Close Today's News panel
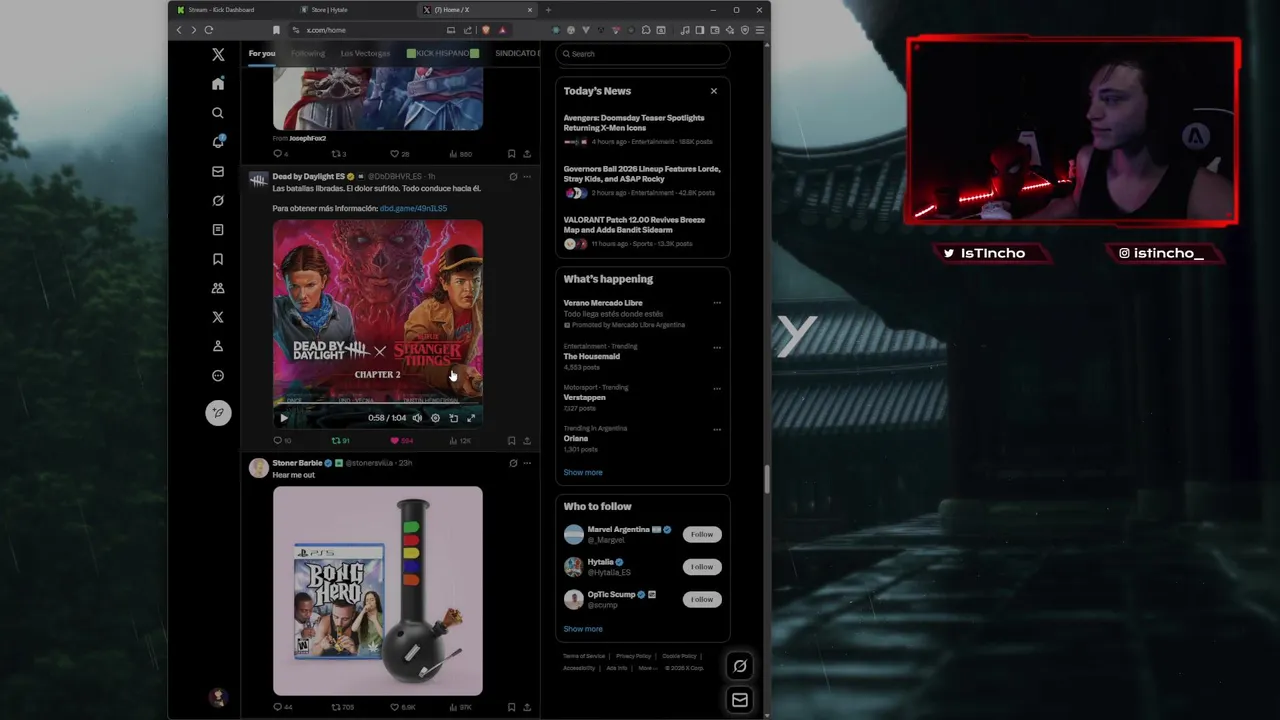The width and height of the screenshot is (1280, 720). (714, 91)
